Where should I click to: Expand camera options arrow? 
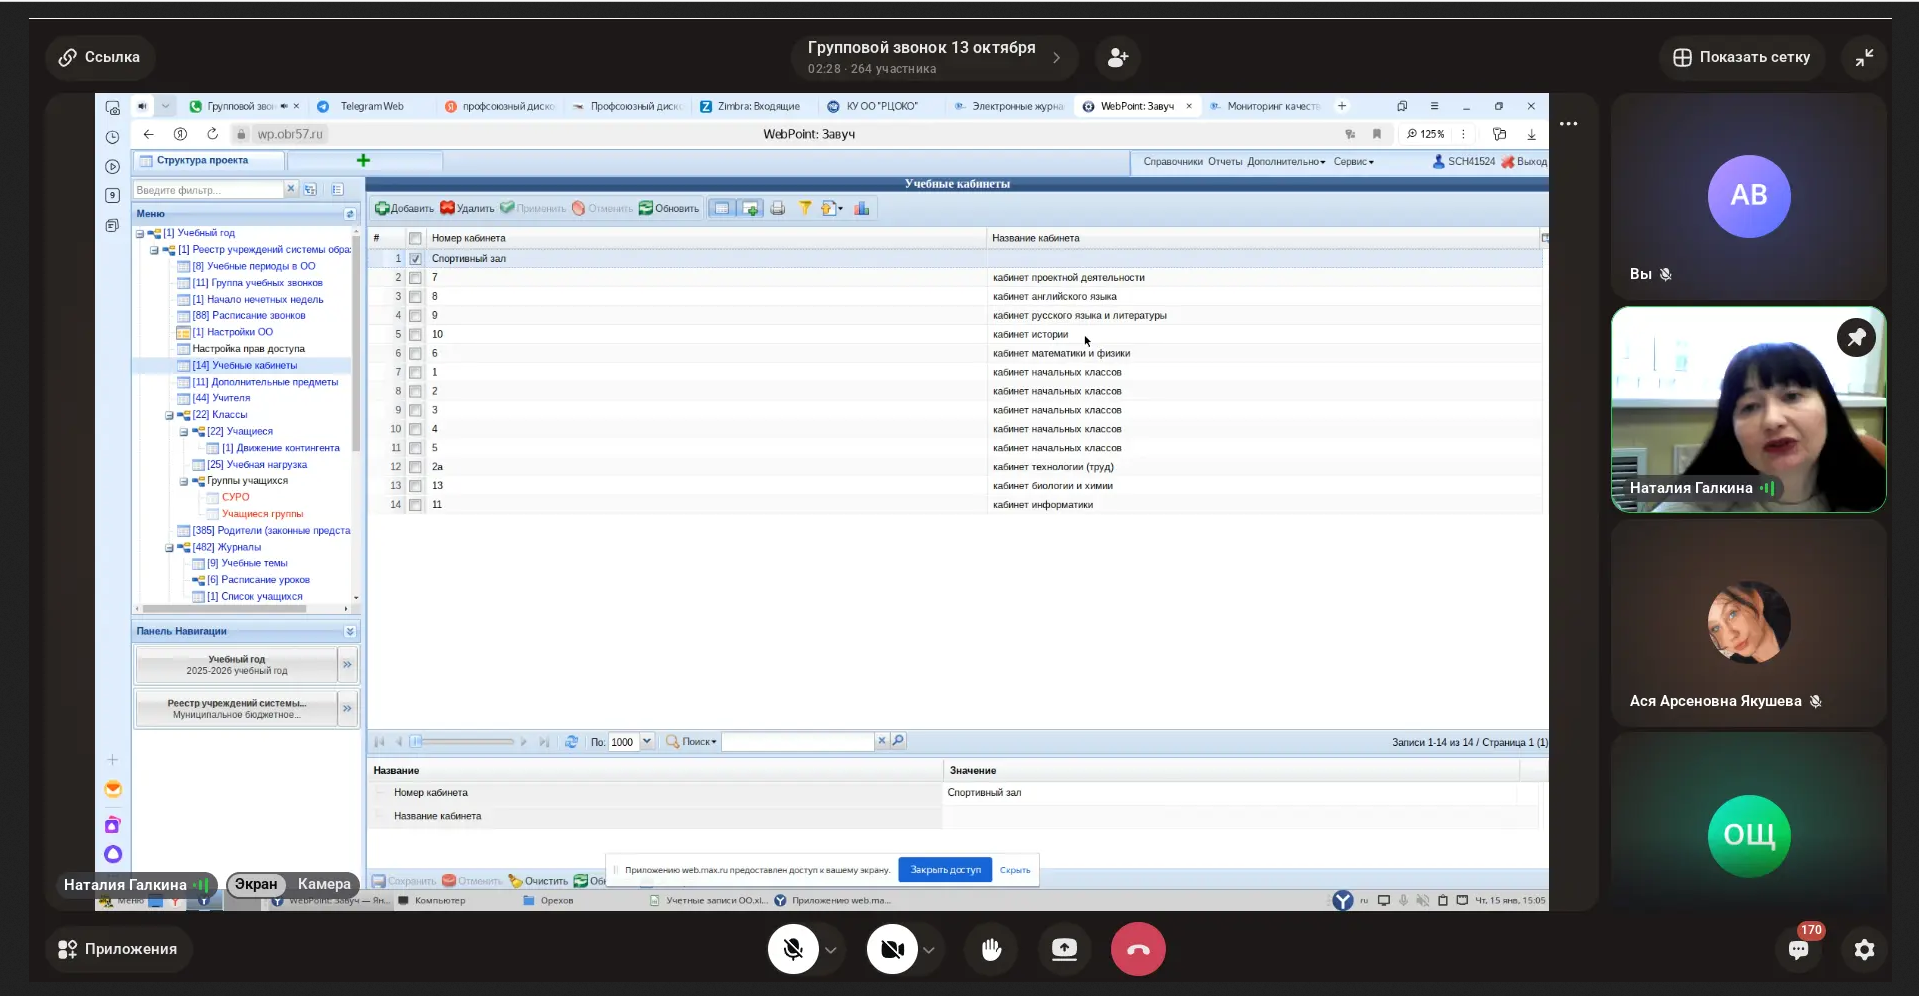click(x=929, y=950)
